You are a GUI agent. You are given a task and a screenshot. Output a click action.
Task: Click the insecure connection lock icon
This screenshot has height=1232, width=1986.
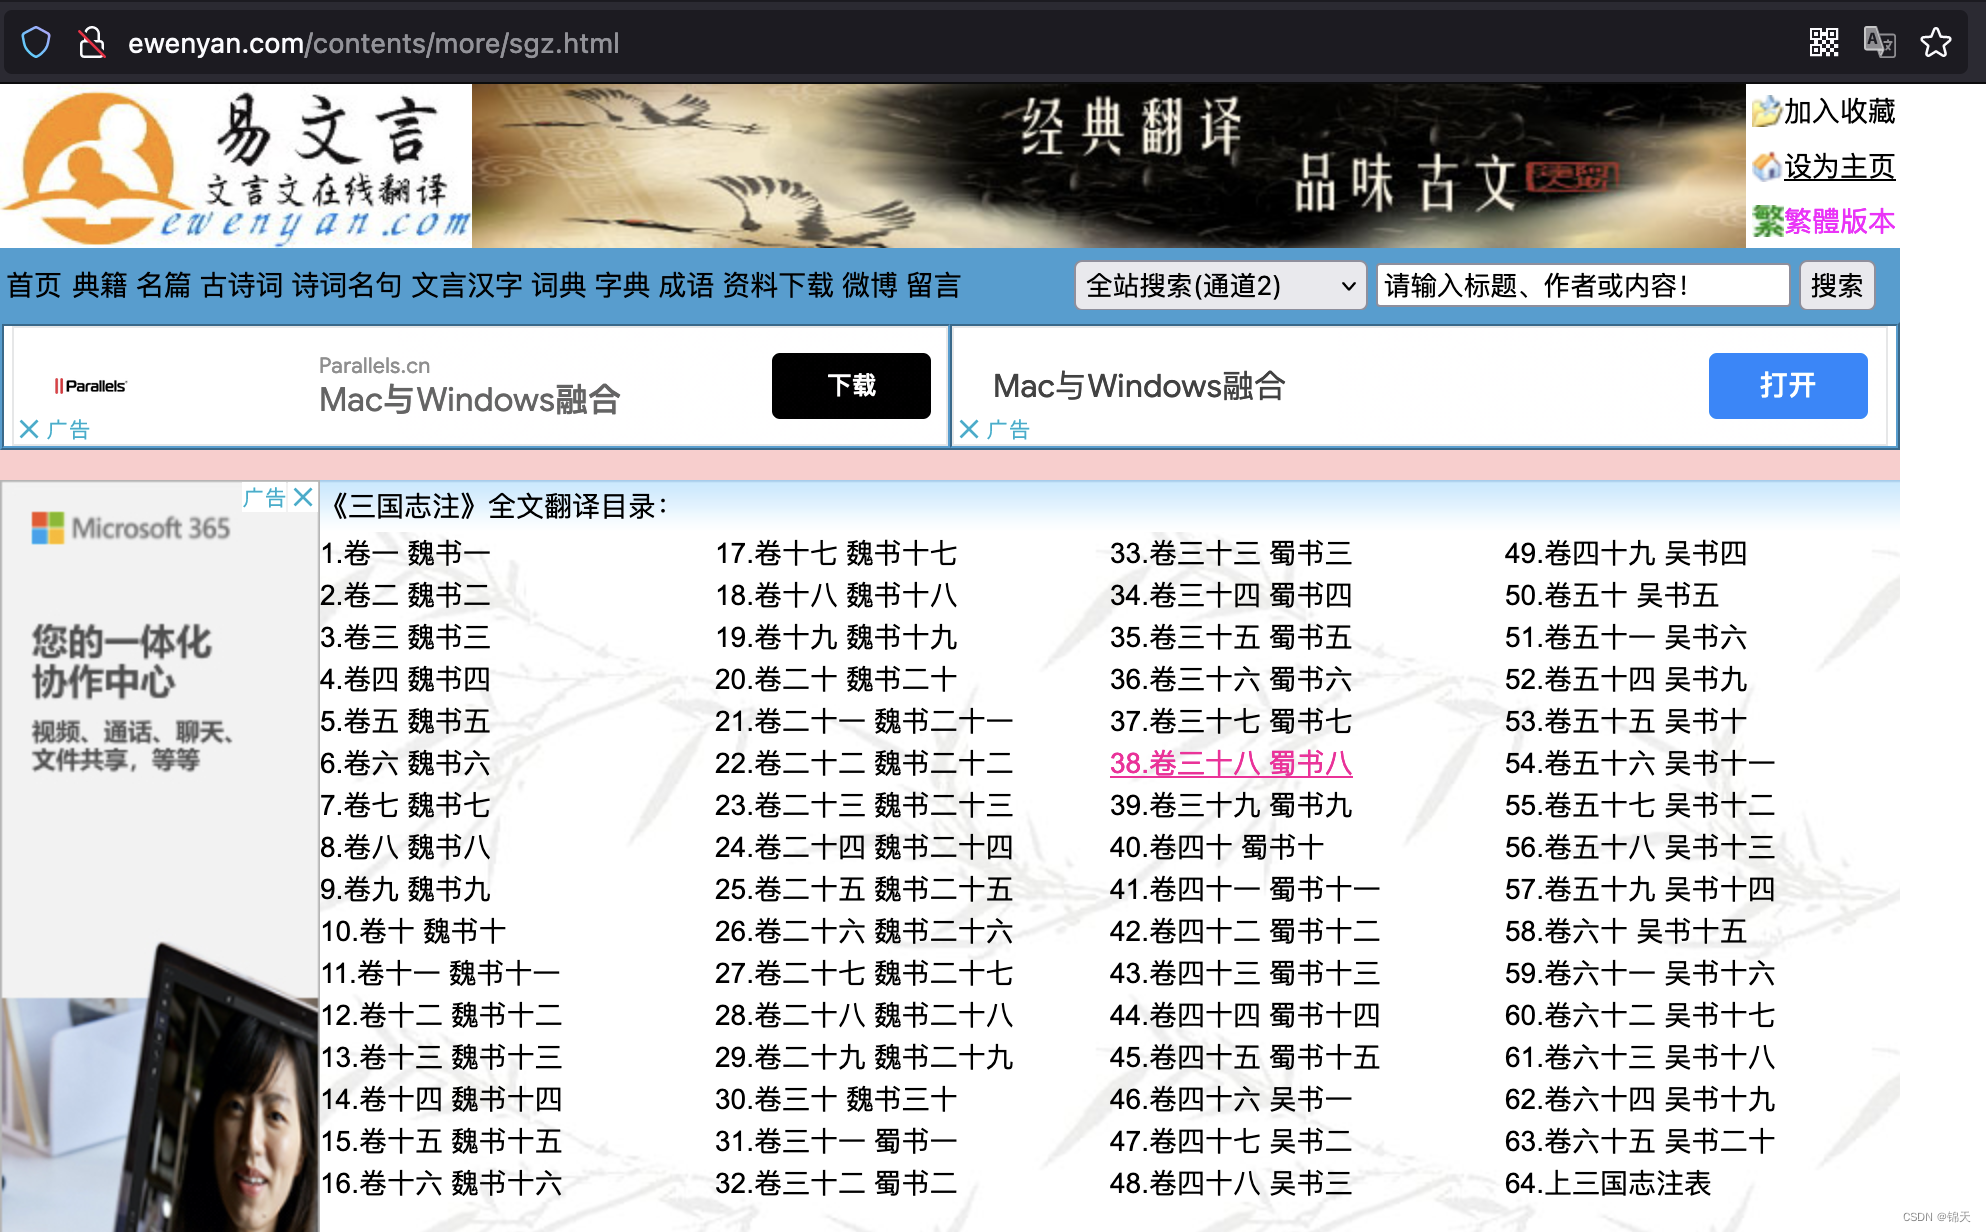coord(92,43)
